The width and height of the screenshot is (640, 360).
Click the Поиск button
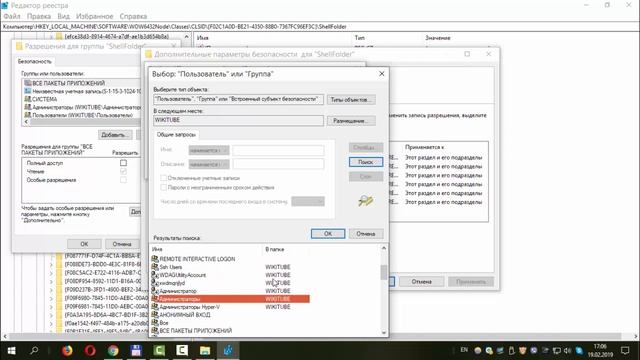366,162
